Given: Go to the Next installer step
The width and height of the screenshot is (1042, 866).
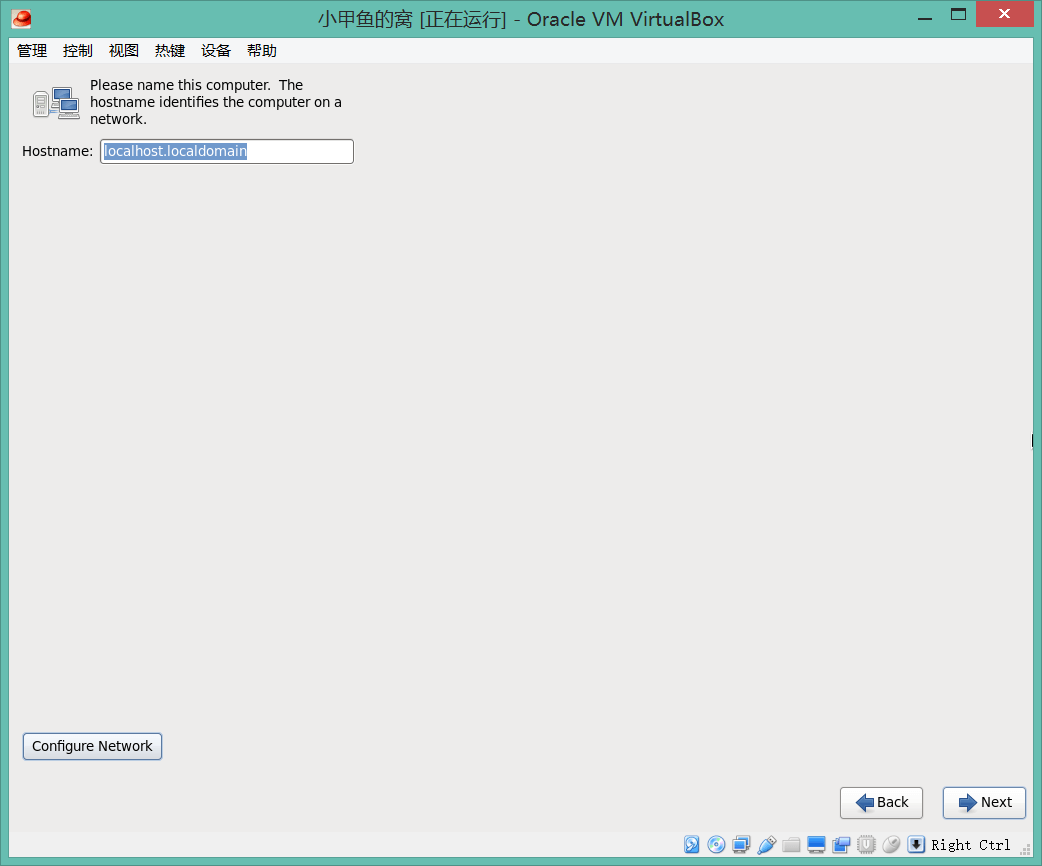Looking at the screenshot, I should pos(984,803).
